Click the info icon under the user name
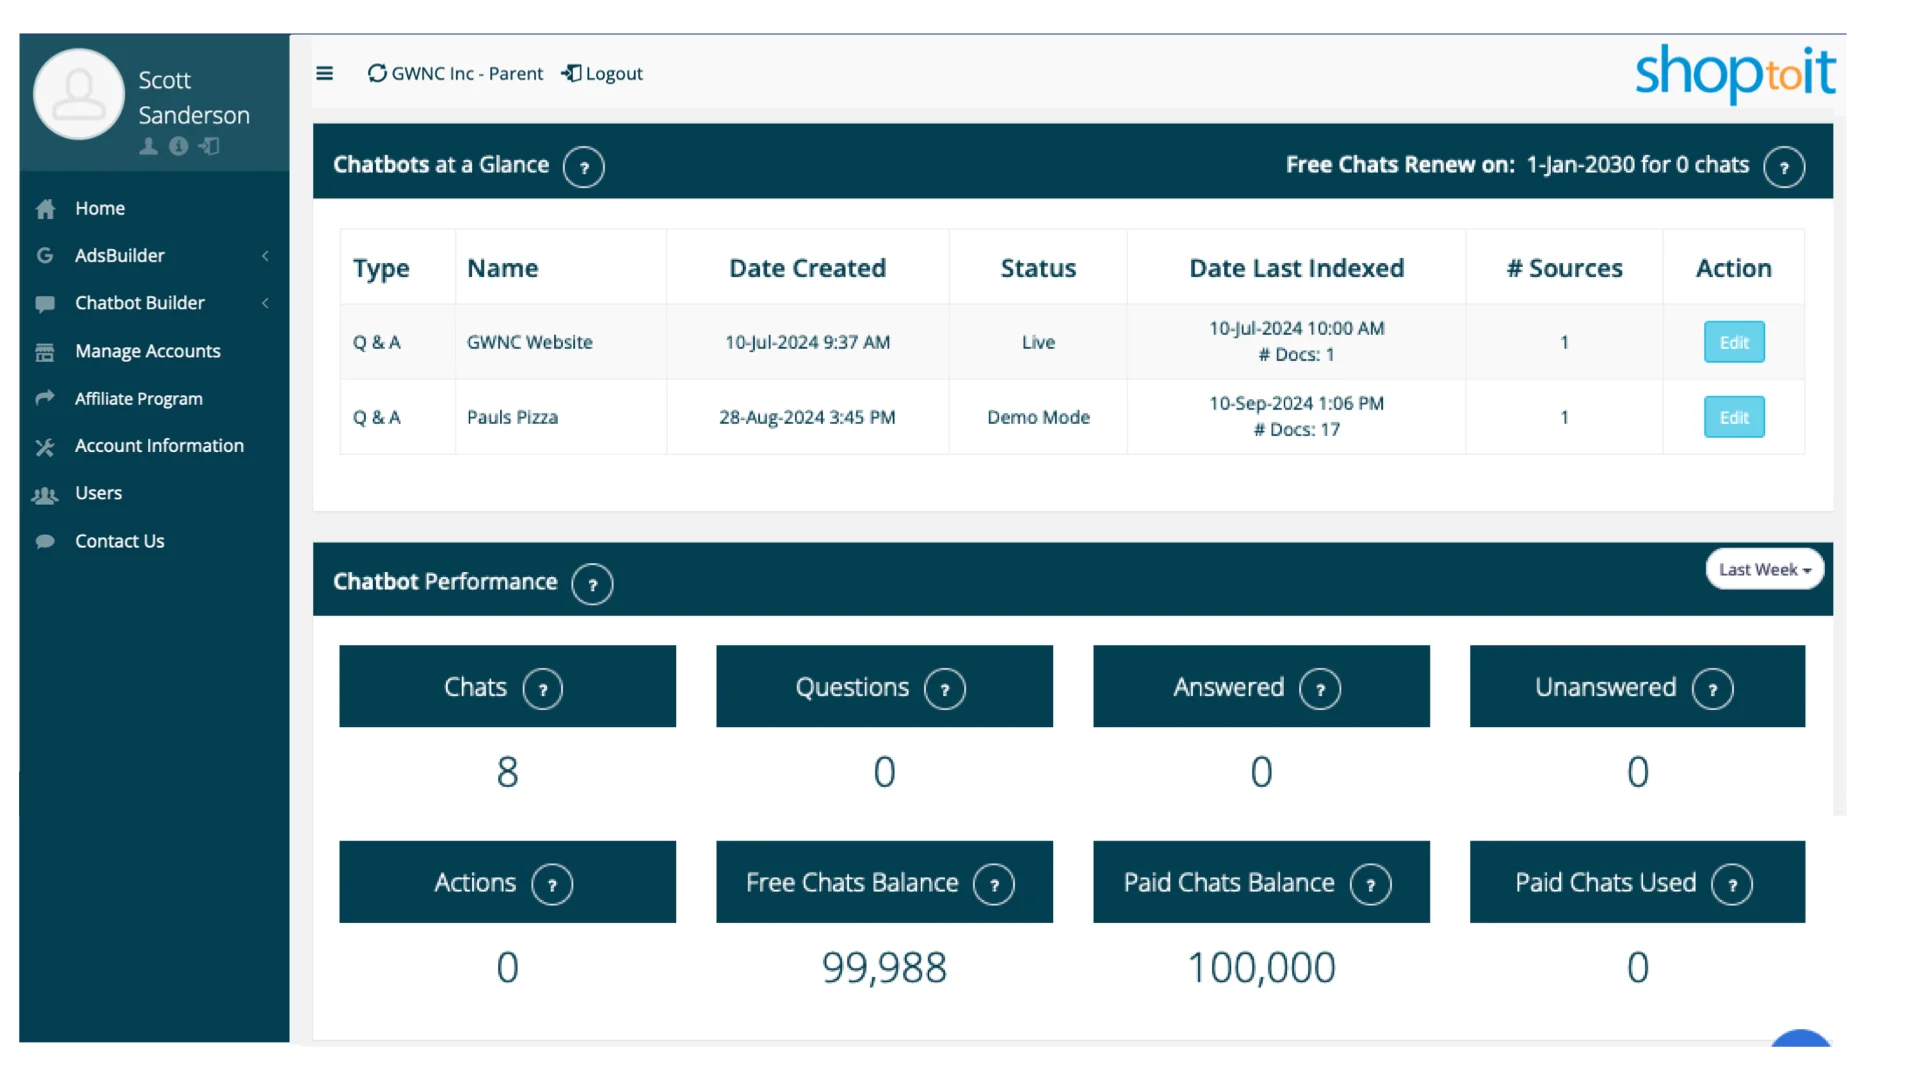This screenshot has height=1080, width=1920. tap(179, 146)
